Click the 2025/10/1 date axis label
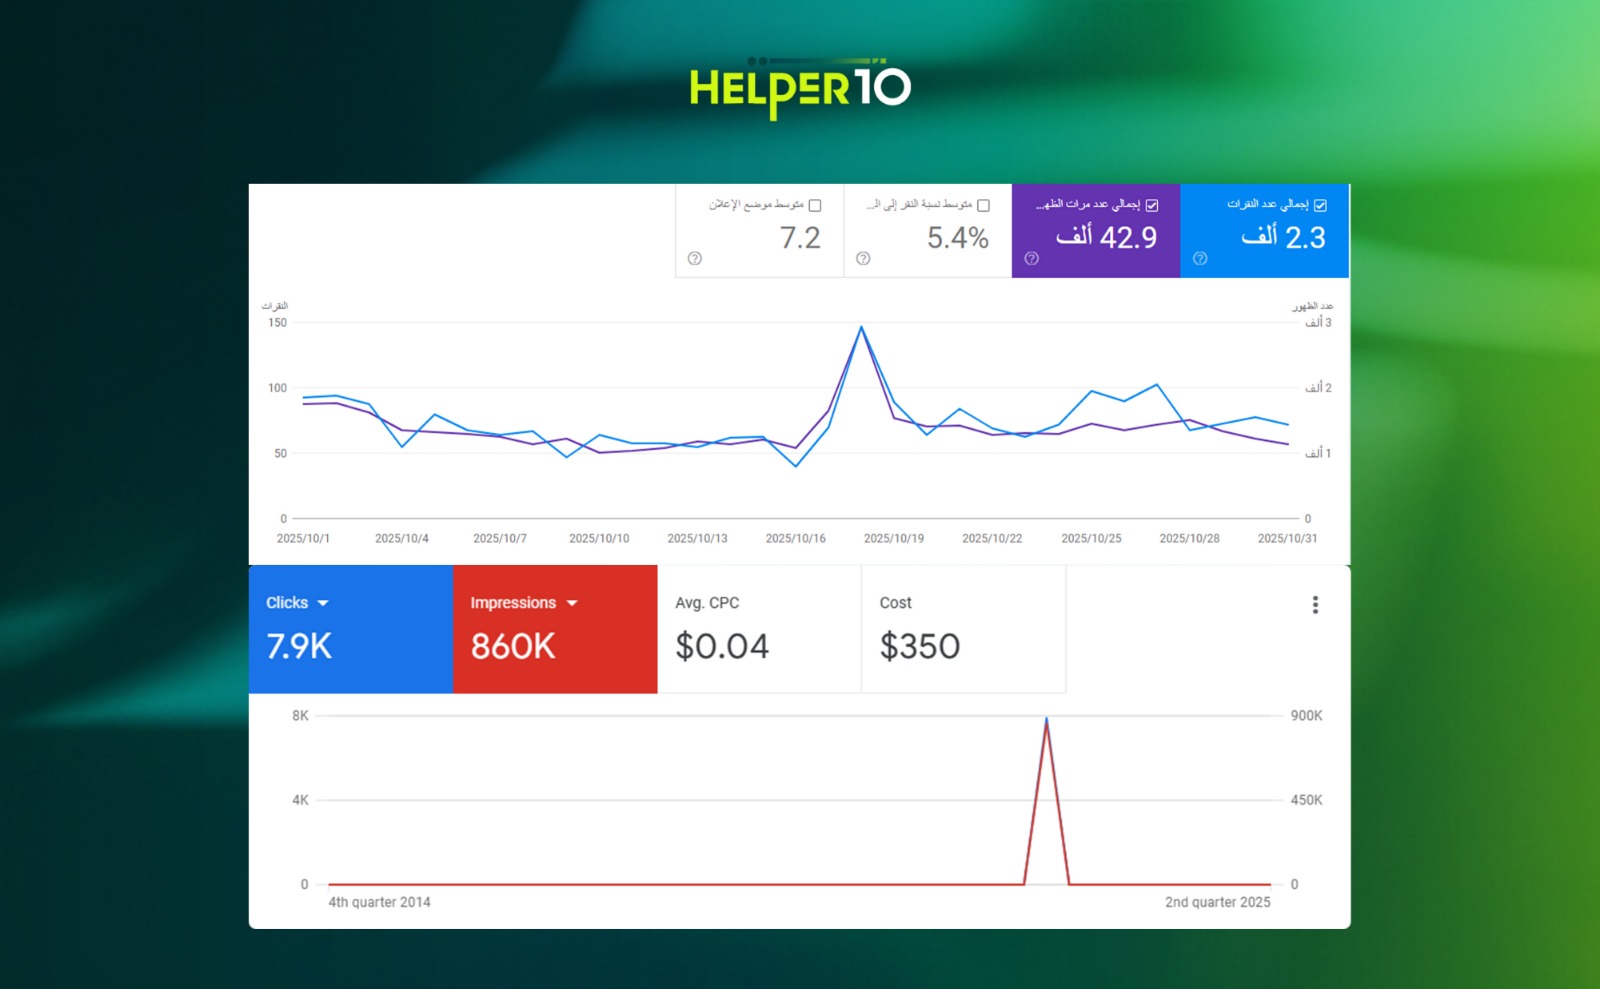Viewport: 1600px width, 989px height. coord(303,538)
